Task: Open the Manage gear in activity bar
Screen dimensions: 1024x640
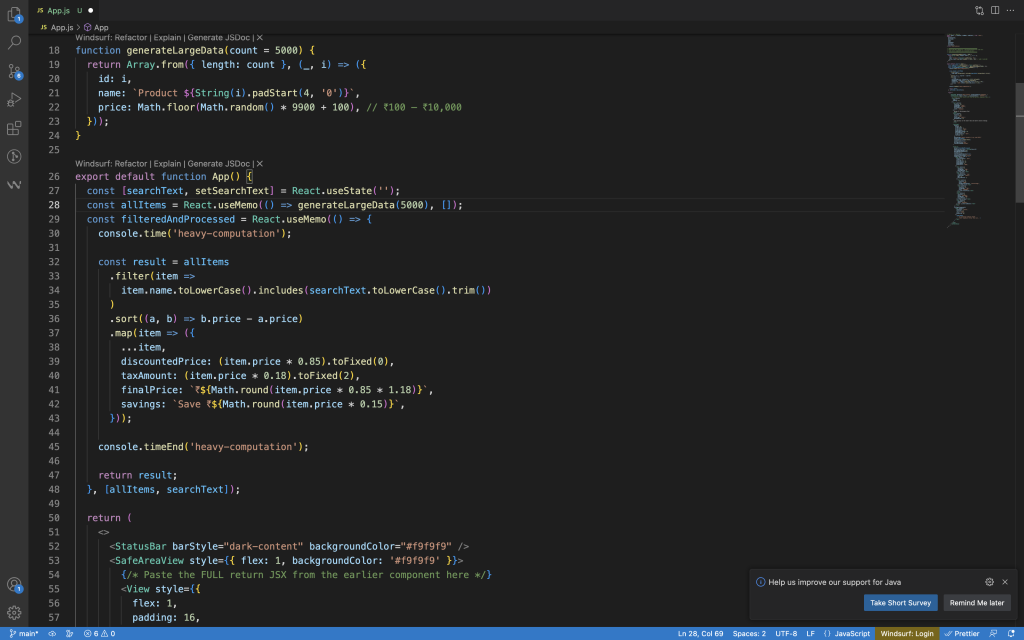Action: tap(14, 612)
